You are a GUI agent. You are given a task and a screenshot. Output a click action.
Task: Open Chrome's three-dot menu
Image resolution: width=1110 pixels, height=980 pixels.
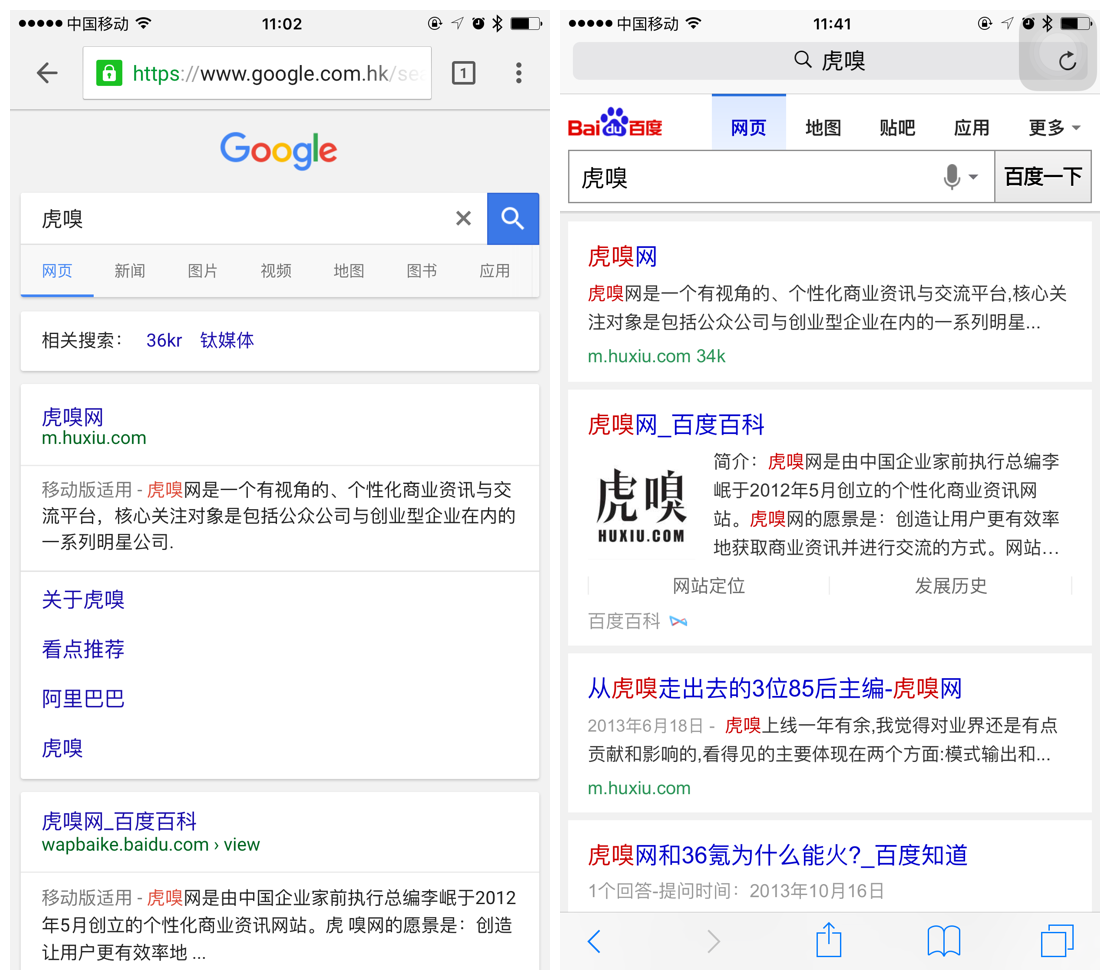point(518,73)
